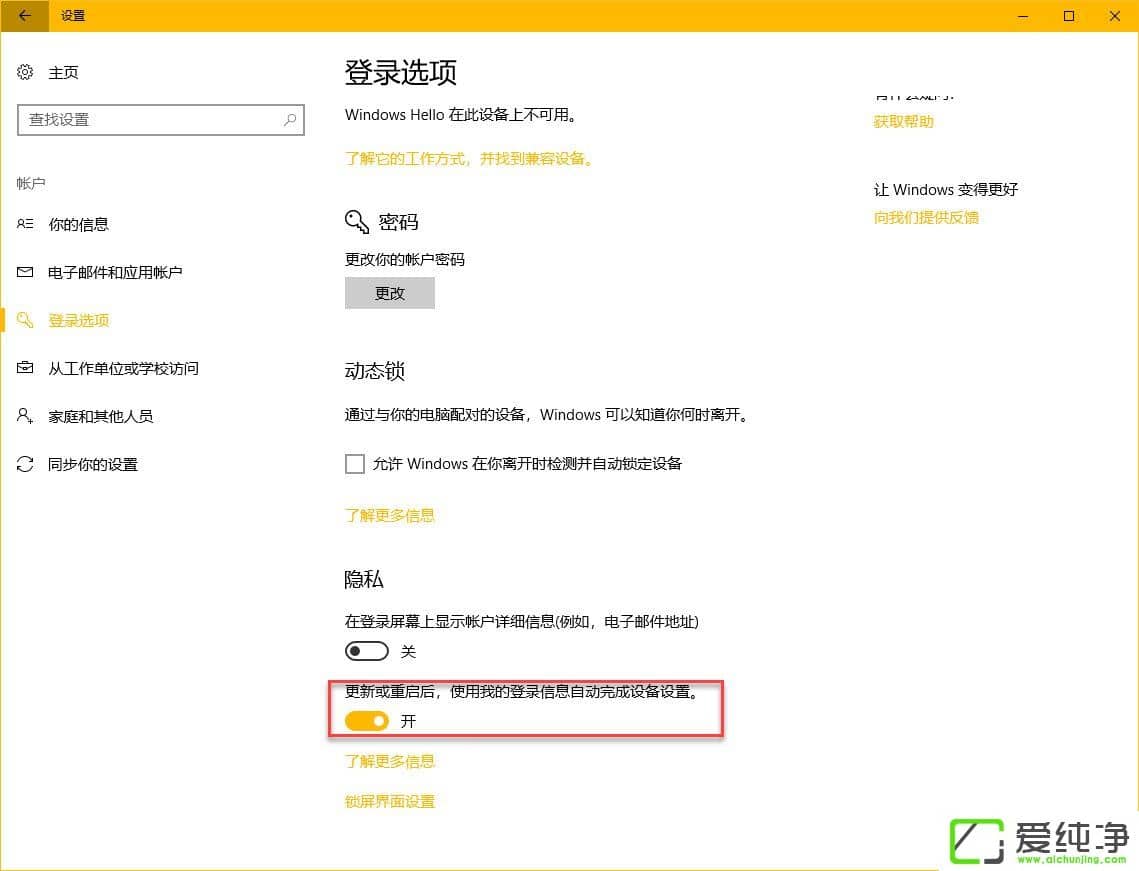Select 同步你的设置 in sidebar
The image size is (1139, 871).
[x=93, y=463]
